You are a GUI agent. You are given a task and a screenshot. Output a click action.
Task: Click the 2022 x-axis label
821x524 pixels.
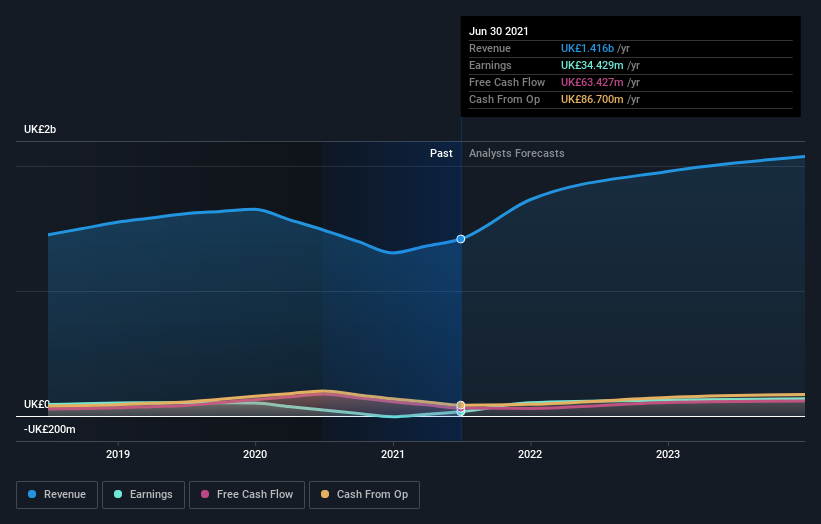[530, 454]
